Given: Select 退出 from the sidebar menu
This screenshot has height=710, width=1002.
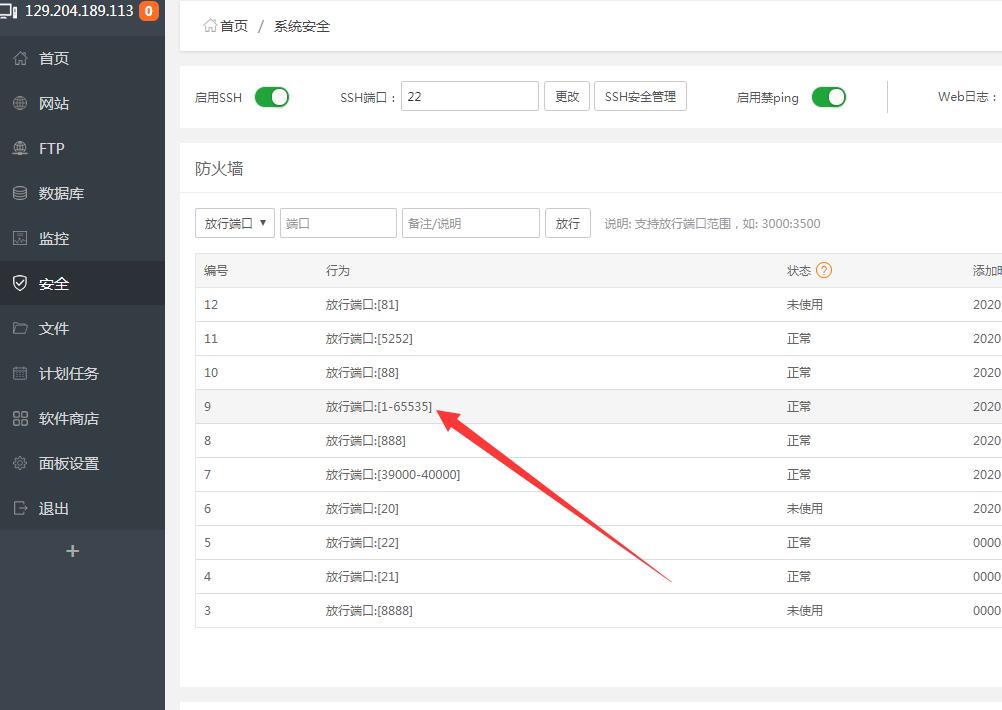Looking at the screenshot, I should (x=54, y=509).
